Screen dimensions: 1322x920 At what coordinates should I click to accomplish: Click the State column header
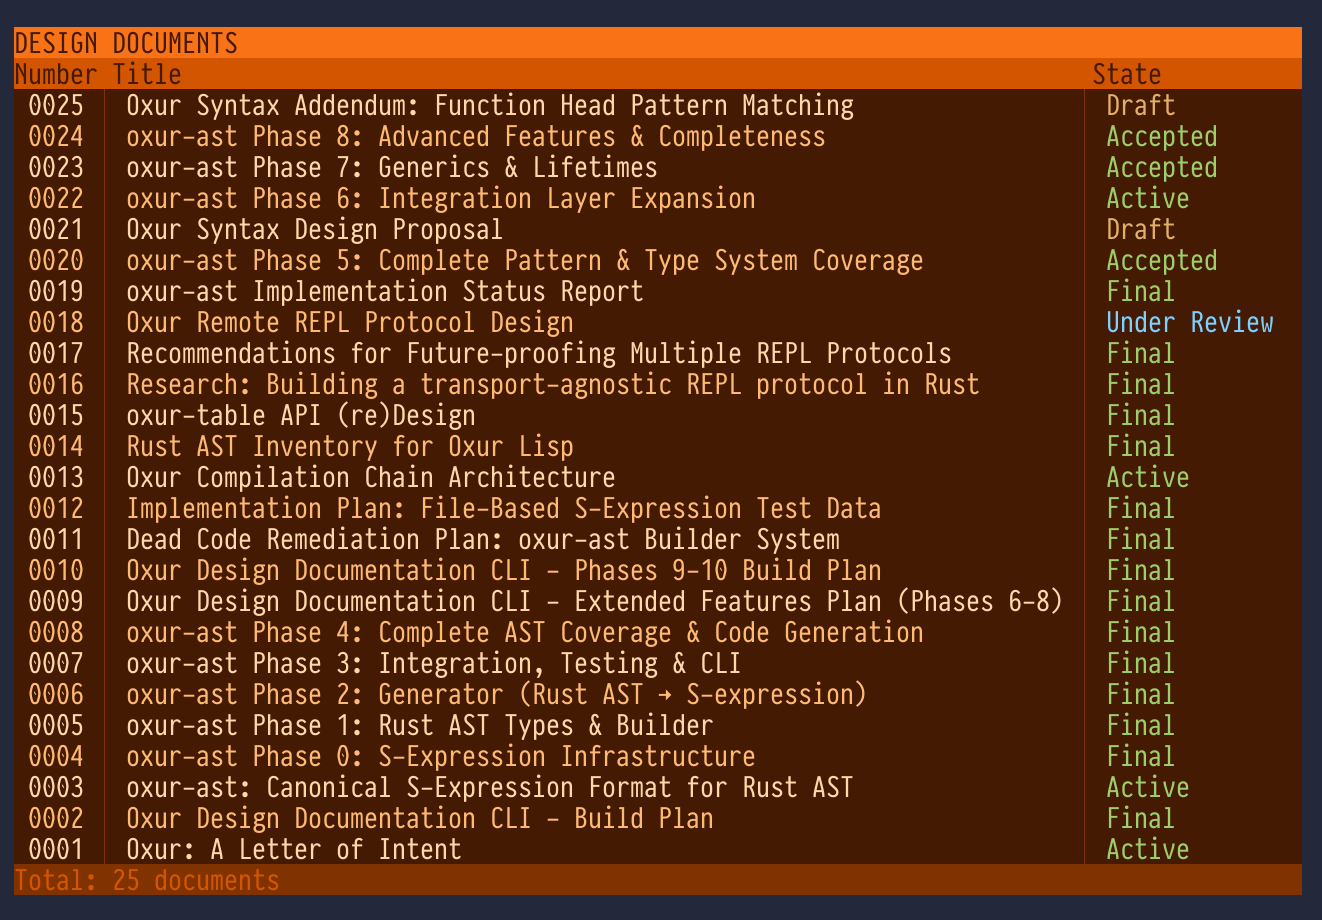pos(1126,74)
